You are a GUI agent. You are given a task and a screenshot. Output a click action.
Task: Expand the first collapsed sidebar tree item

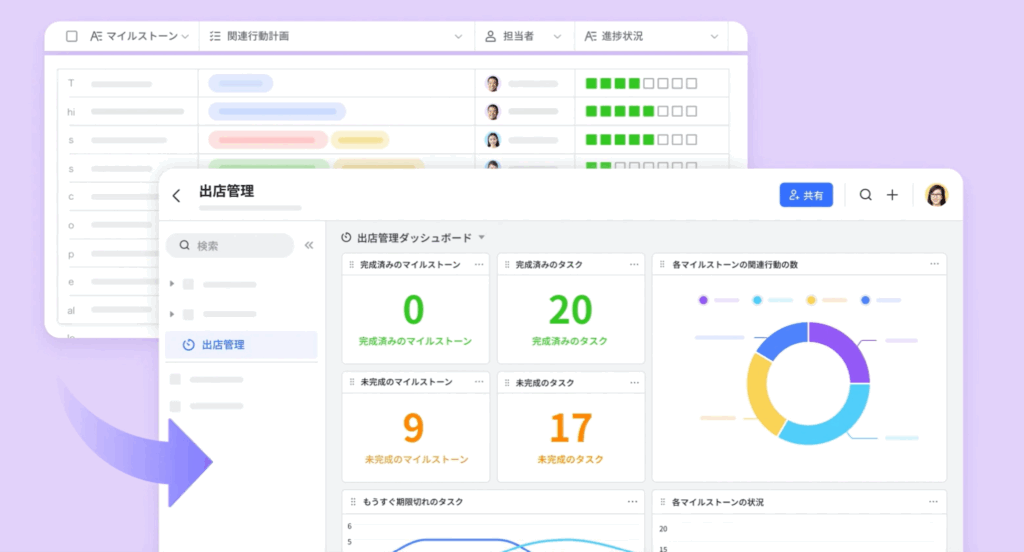(172, 284)
